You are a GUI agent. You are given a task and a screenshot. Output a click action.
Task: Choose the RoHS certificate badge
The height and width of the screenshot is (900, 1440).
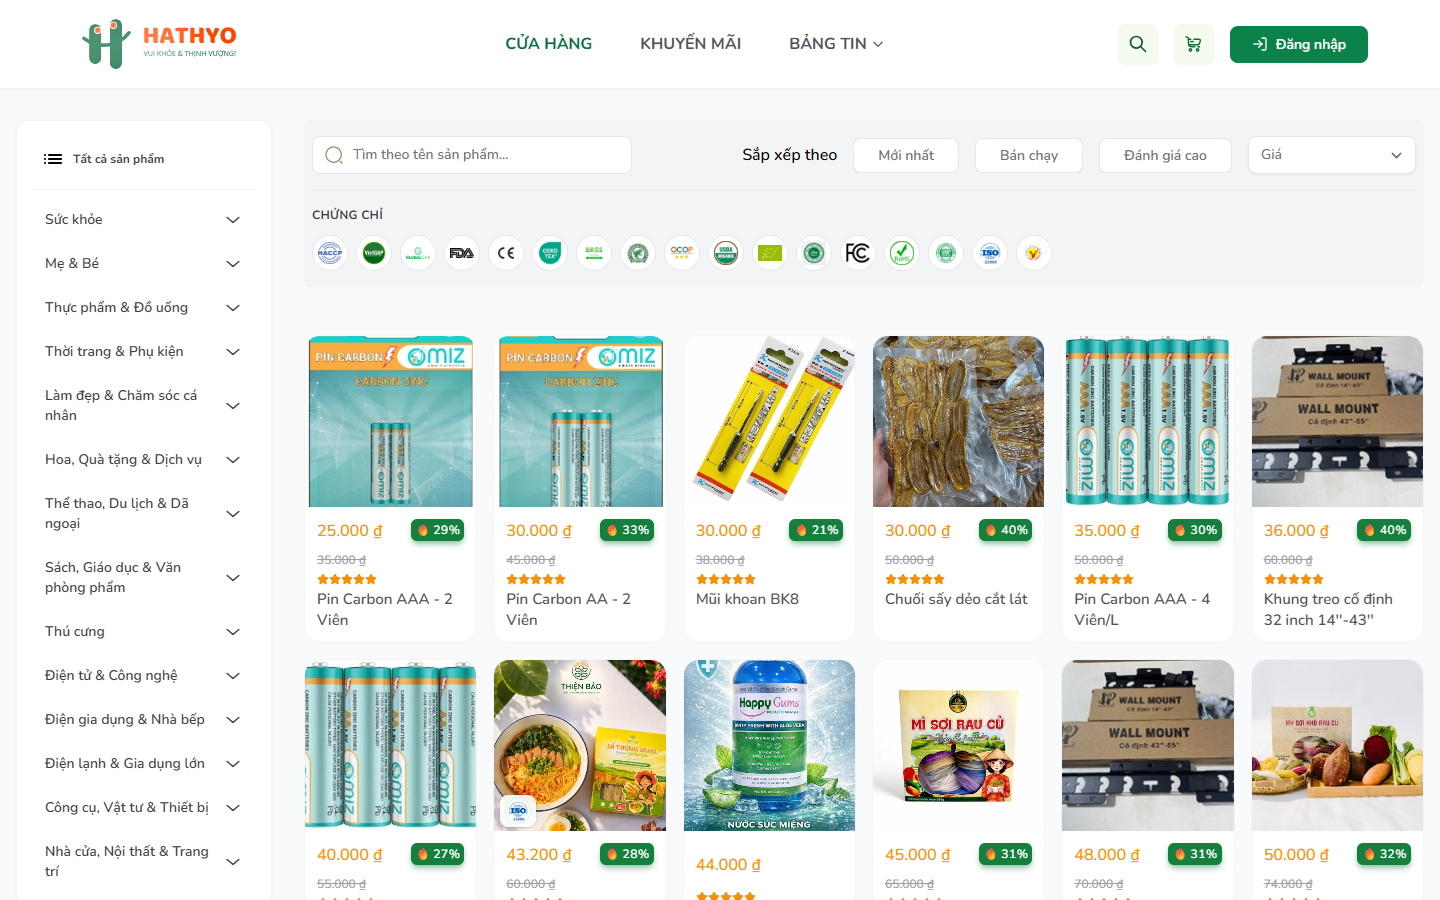[902, 253]
